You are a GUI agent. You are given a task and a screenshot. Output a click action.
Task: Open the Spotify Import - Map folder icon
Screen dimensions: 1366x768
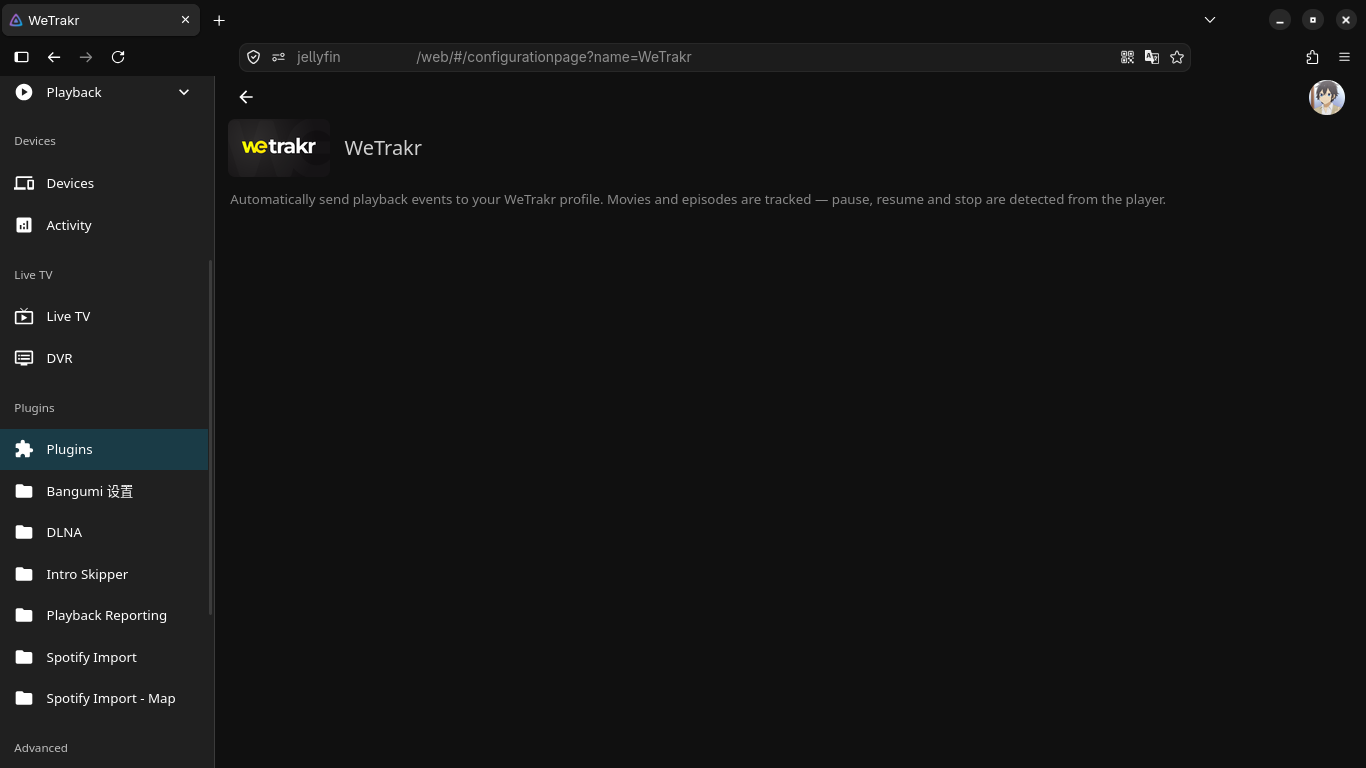[24, 698]
